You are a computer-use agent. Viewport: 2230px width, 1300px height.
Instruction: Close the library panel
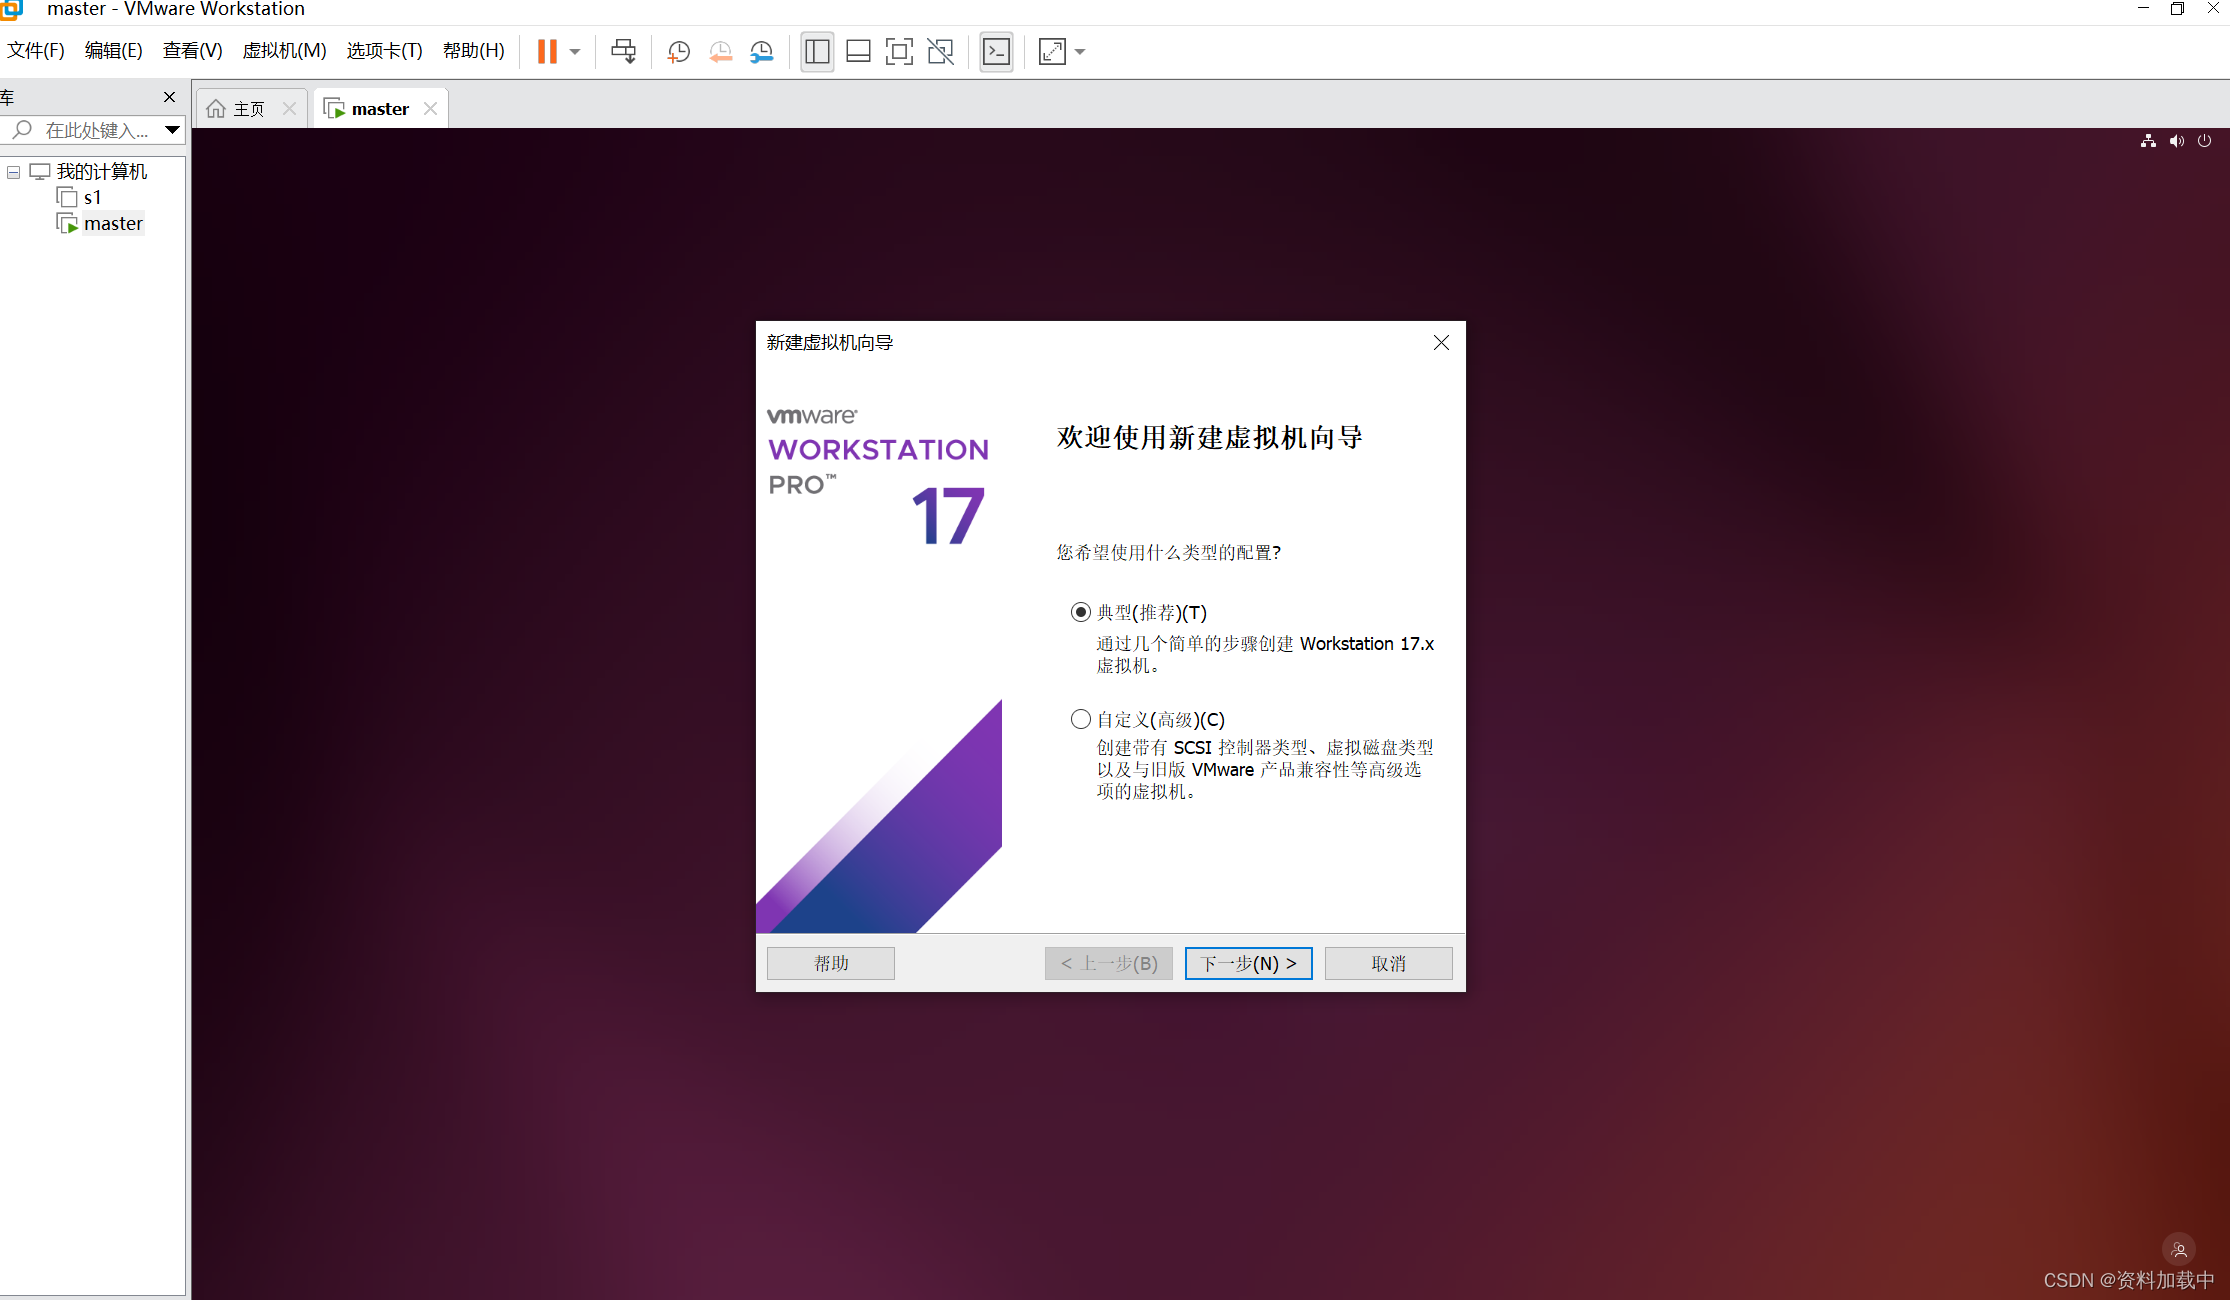(x=169, y=97)
